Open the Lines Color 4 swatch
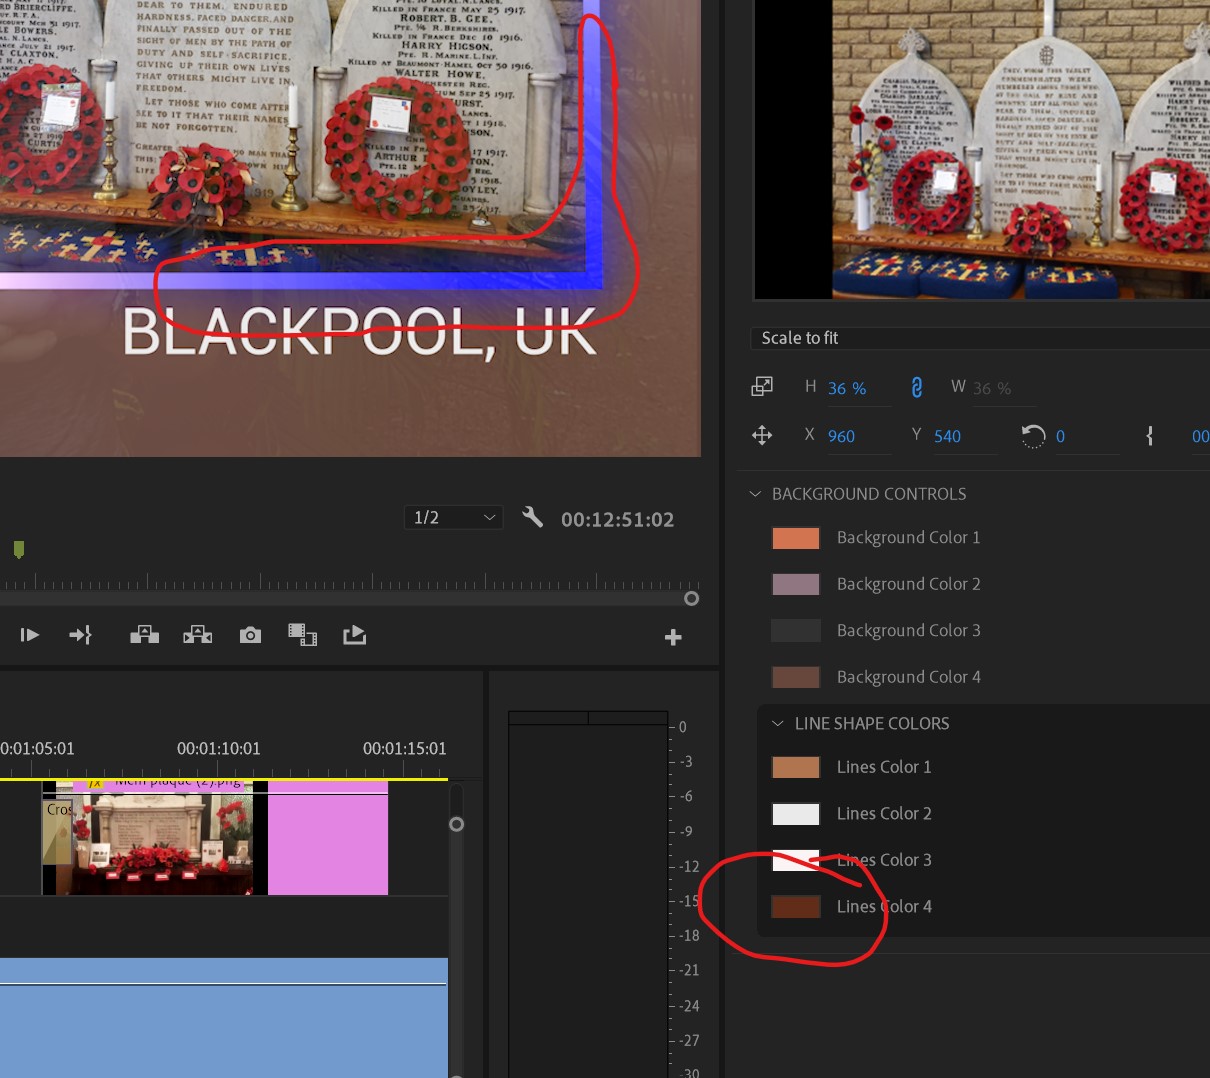 (x=795, y=906)
